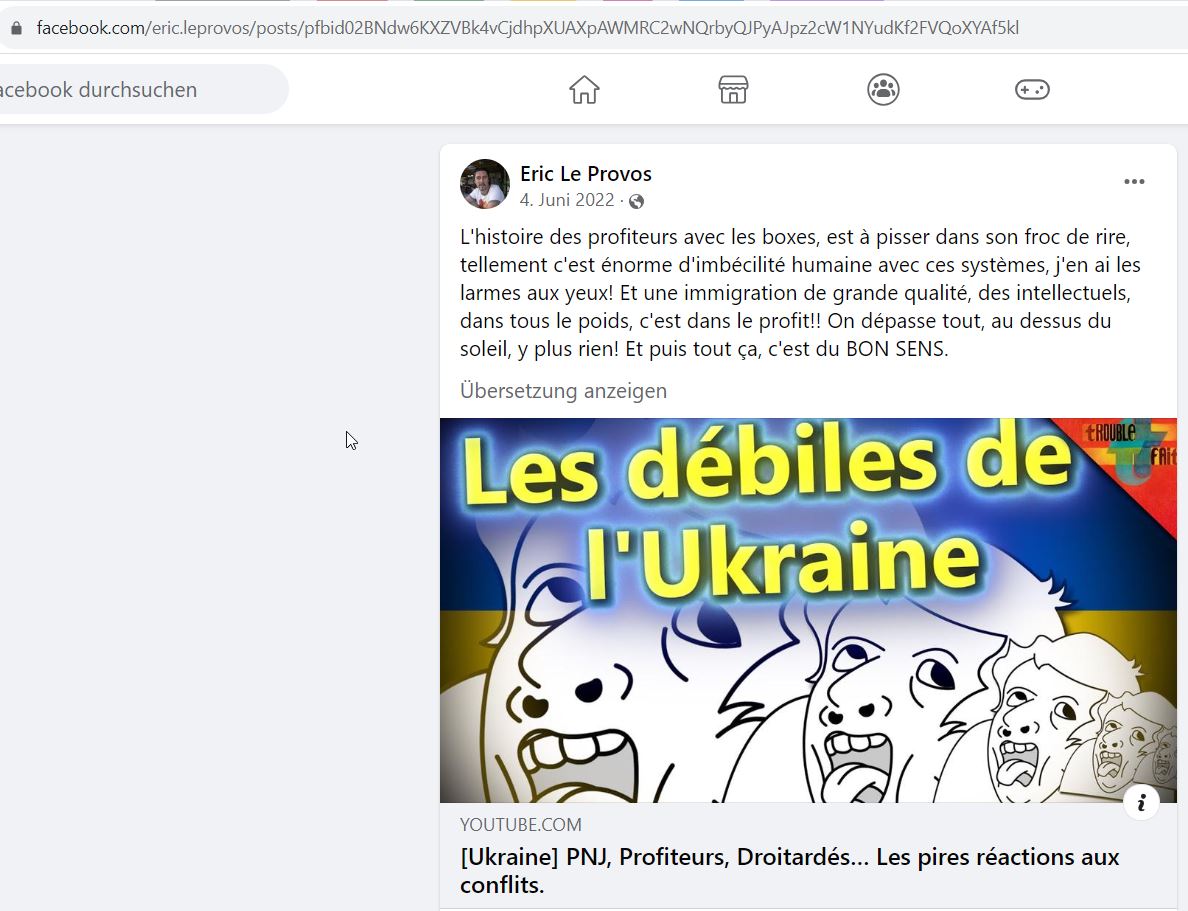
Task: Open the Facebook Home icon
Action: (x=584, y=89)
